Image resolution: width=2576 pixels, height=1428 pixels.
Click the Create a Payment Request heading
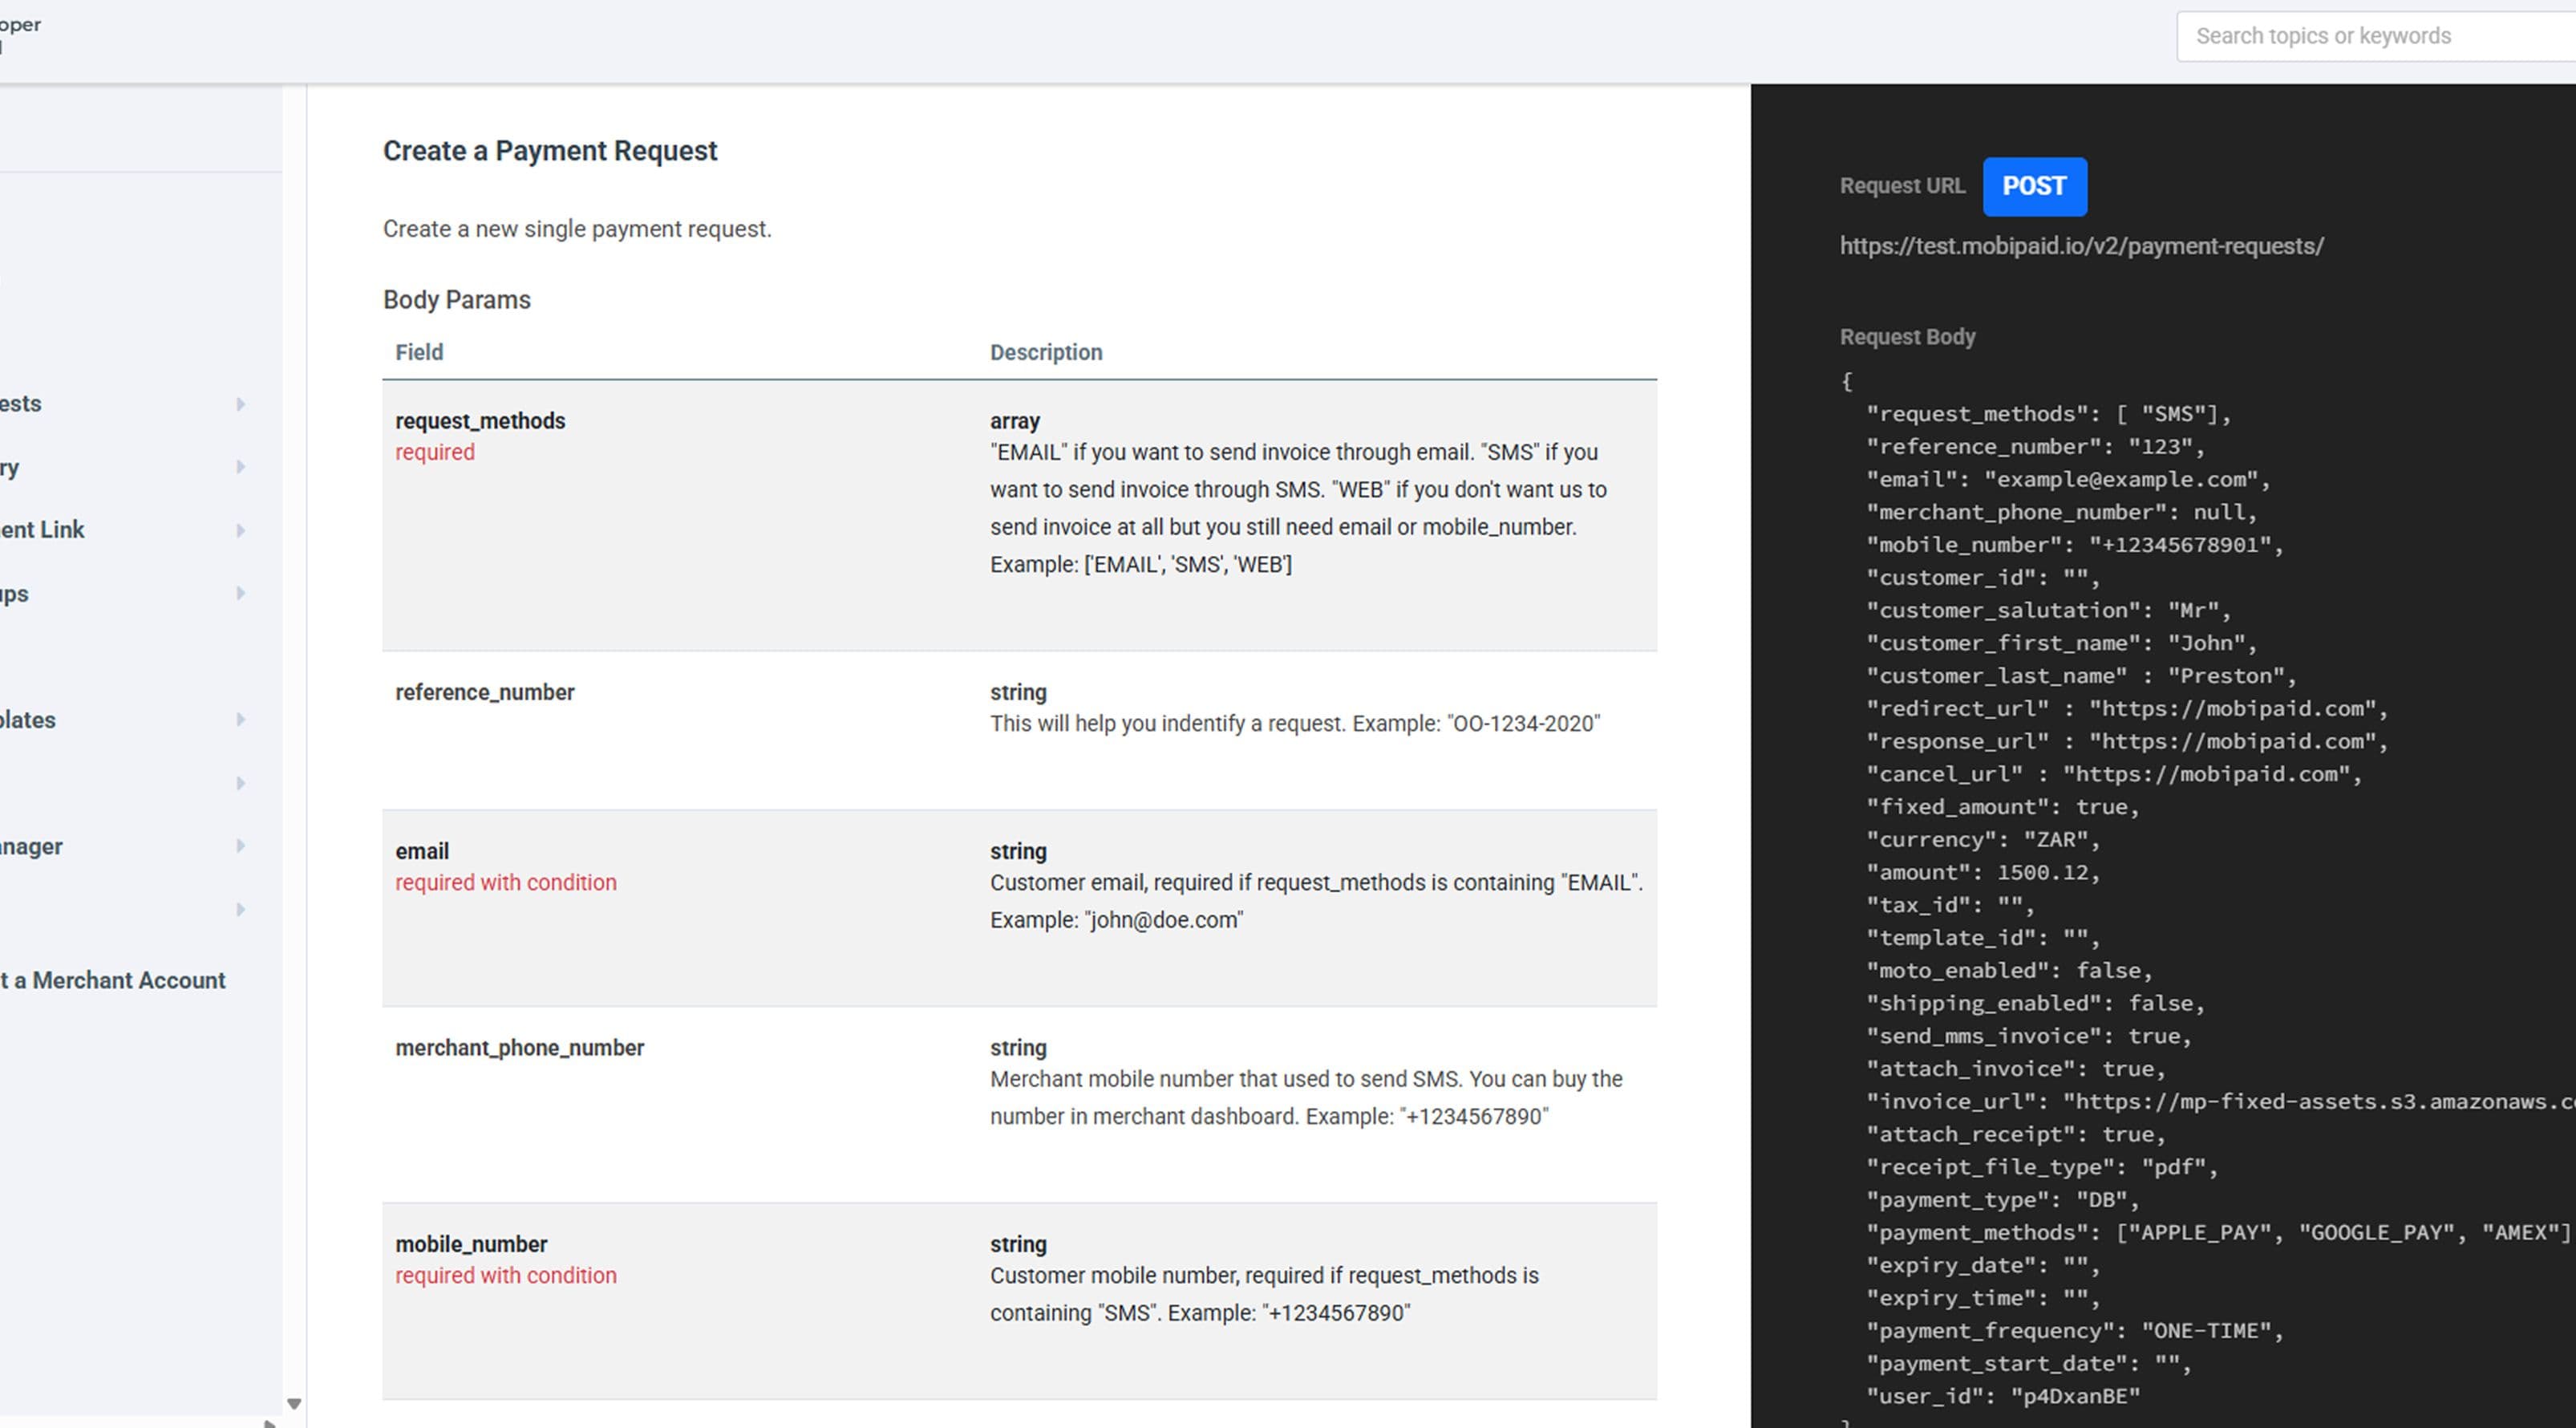click(549, 150)
